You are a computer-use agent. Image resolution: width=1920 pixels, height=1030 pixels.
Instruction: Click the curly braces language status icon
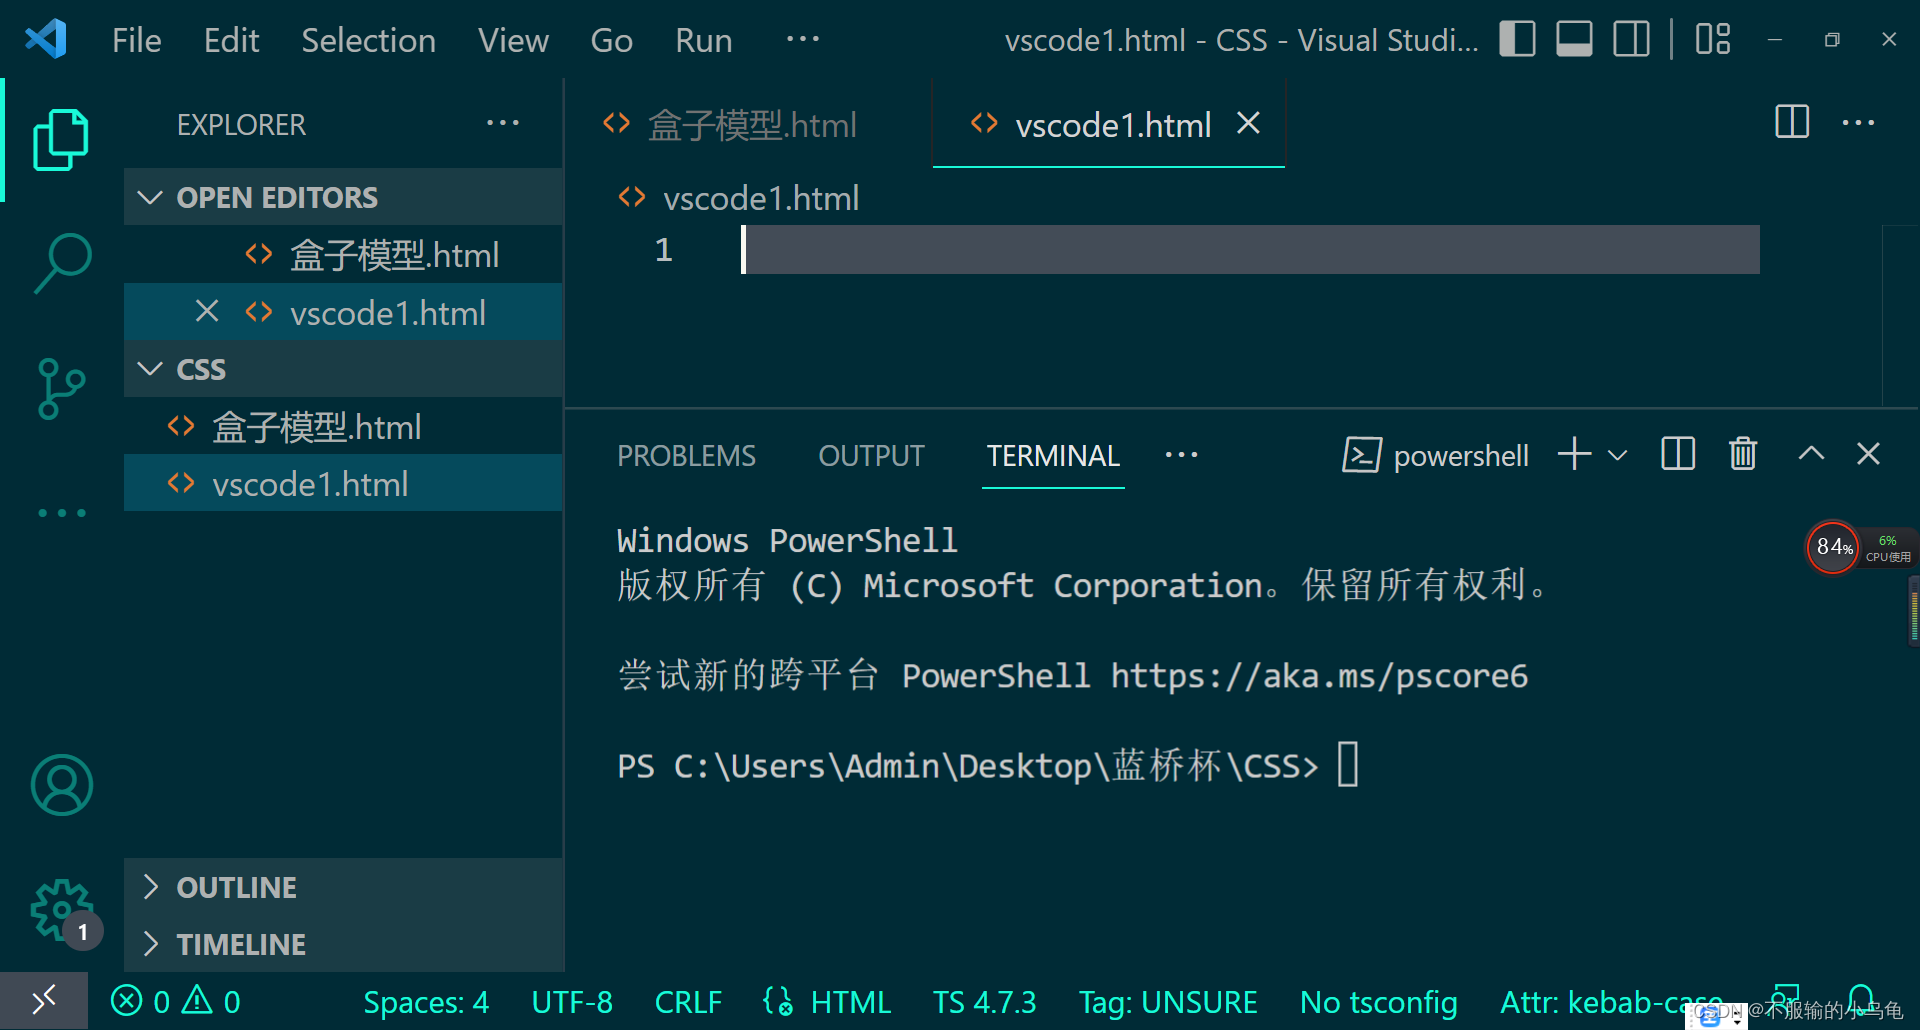777,1000
